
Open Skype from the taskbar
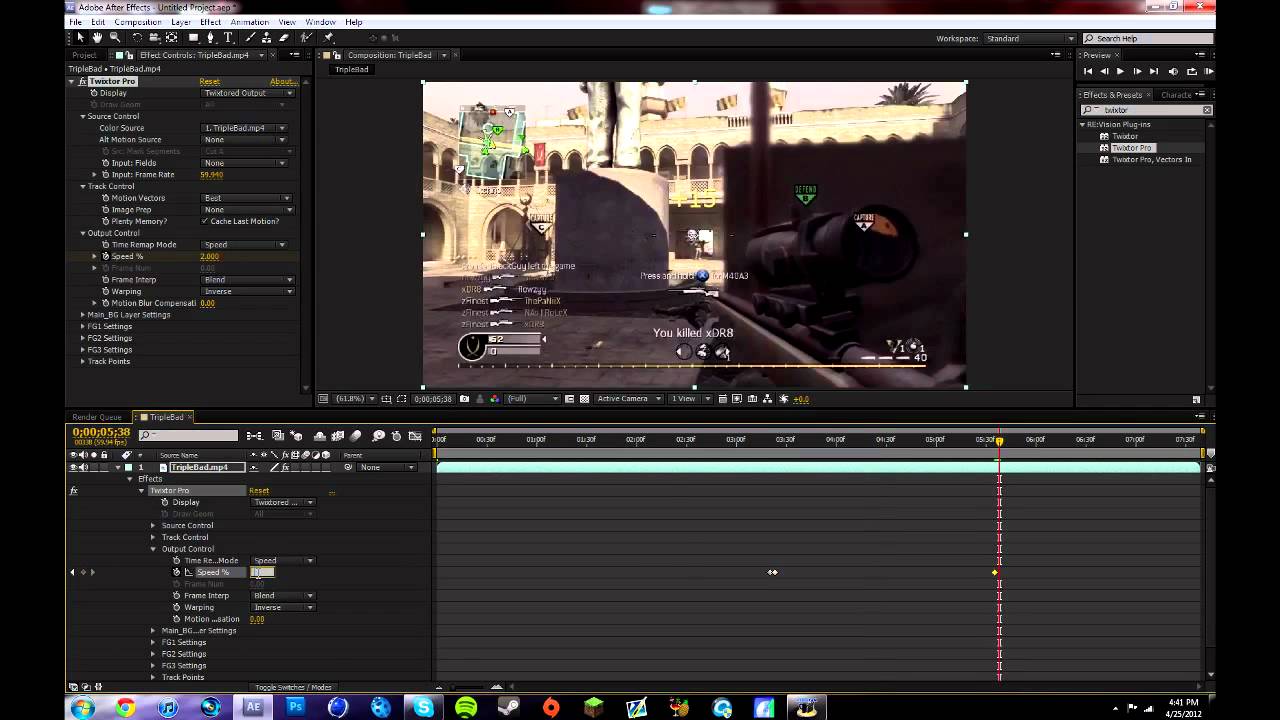pos(424,707)
